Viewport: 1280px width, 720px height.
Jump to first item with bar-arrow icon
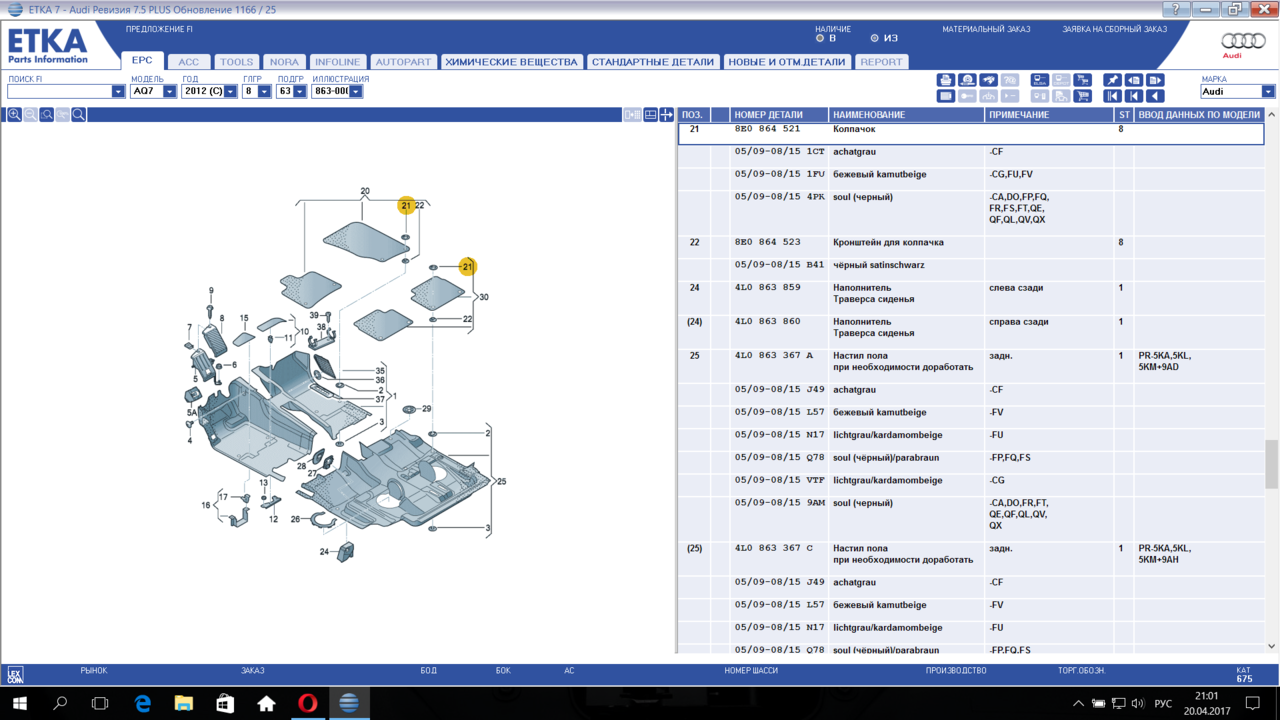pos(1112,96)
